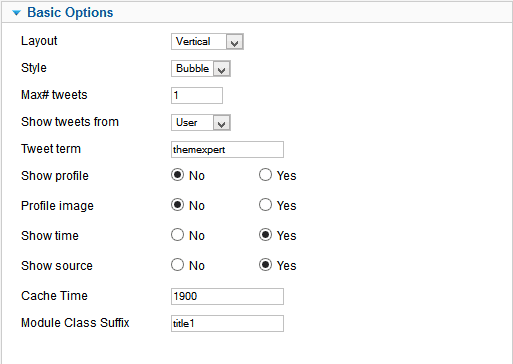The height and width of the screenshot is (364, 513).
Task: Select Yes for Show time
Action: (265, 235)
